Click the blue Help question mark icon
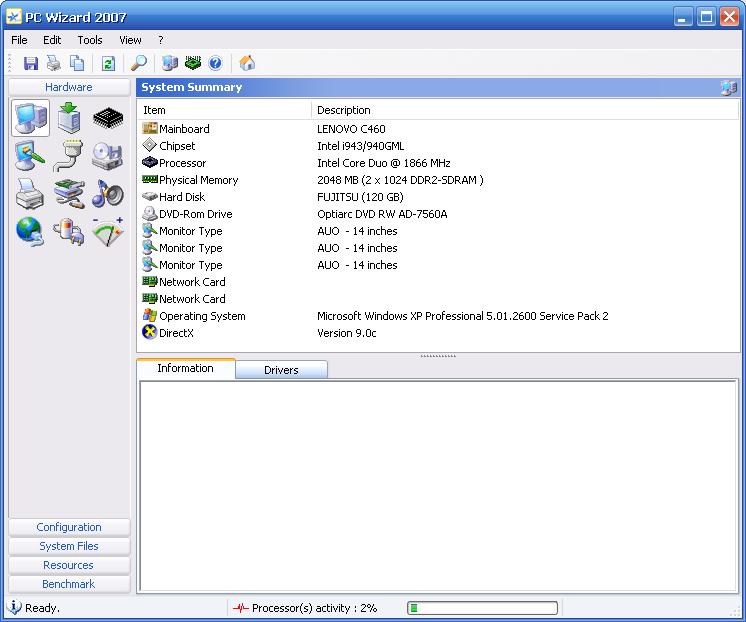 click(216, 63)
